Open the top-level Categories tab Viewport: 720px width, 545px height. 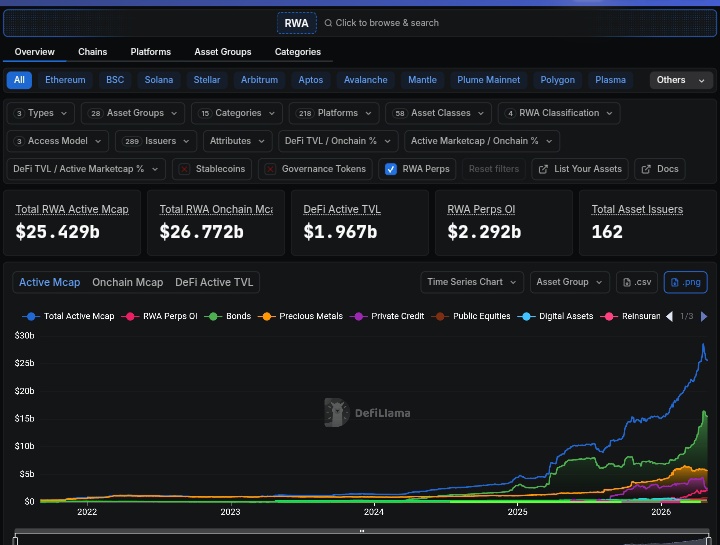(298, 52)
